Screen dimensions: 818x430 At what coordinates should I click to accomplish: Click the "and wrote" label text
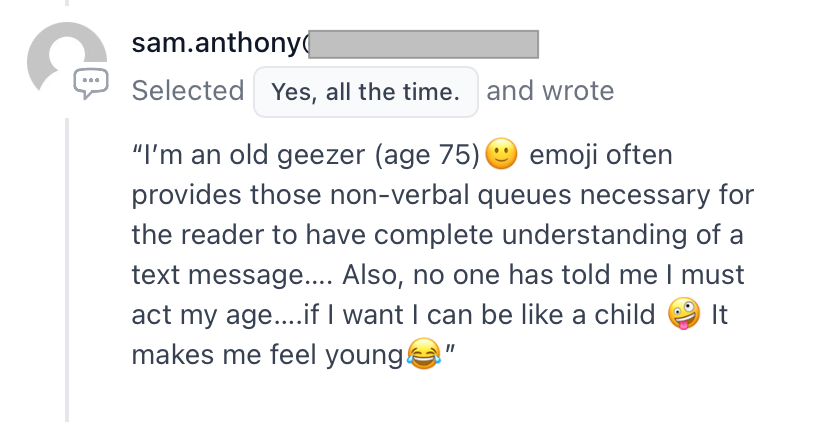(x=550, y=91)
